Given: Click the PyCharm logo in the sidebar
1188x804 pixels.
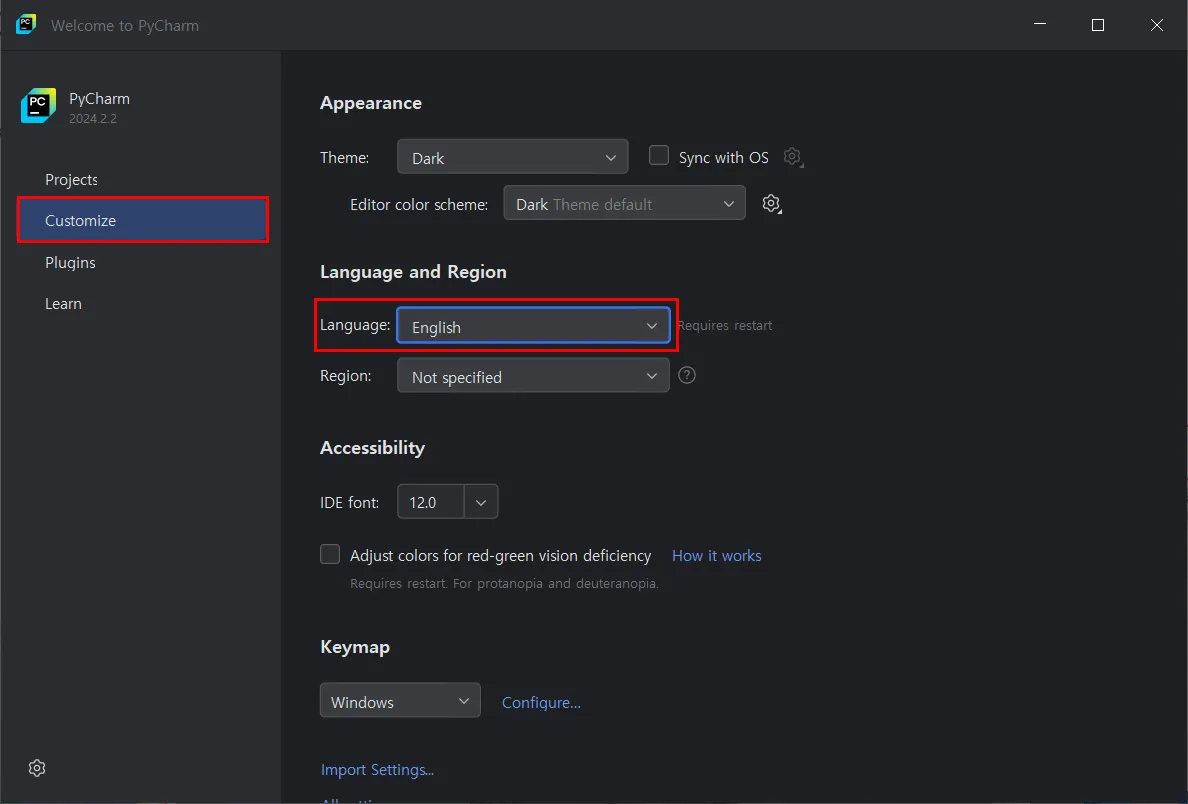Looking at the screenshot, I should 38,105.
